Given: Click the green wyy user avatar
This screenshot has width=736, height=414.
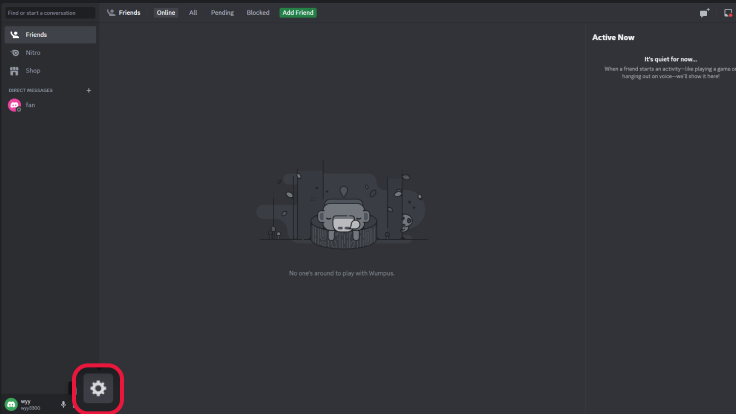Looking at the screenshot, I should coord(11,404).
